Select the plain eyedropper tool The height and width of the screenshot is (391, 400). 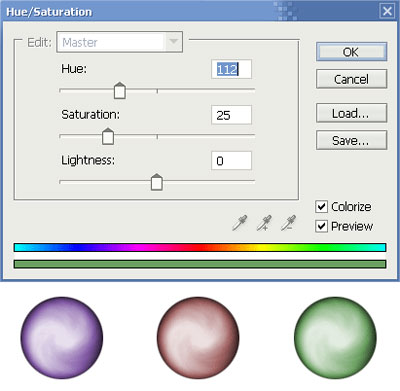(x=240, y=223)
